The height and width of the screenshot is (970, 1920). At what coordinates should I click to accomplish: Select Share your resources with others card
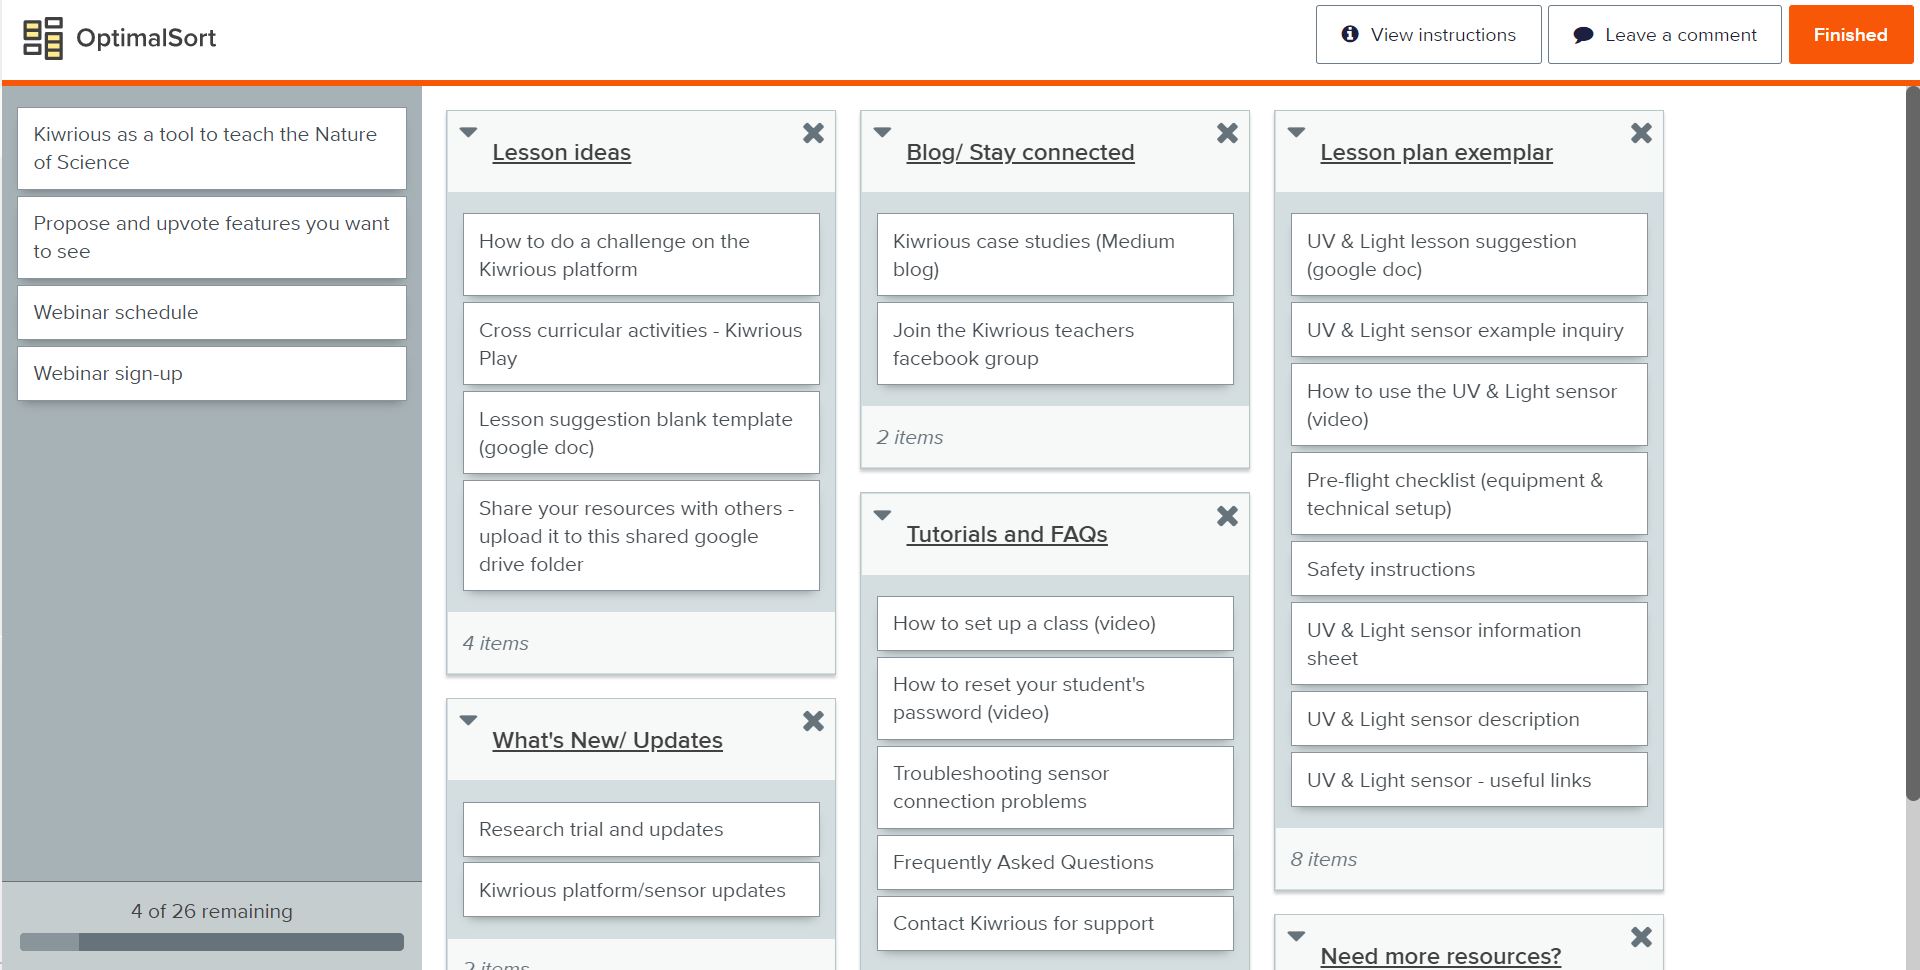(641, 536)
